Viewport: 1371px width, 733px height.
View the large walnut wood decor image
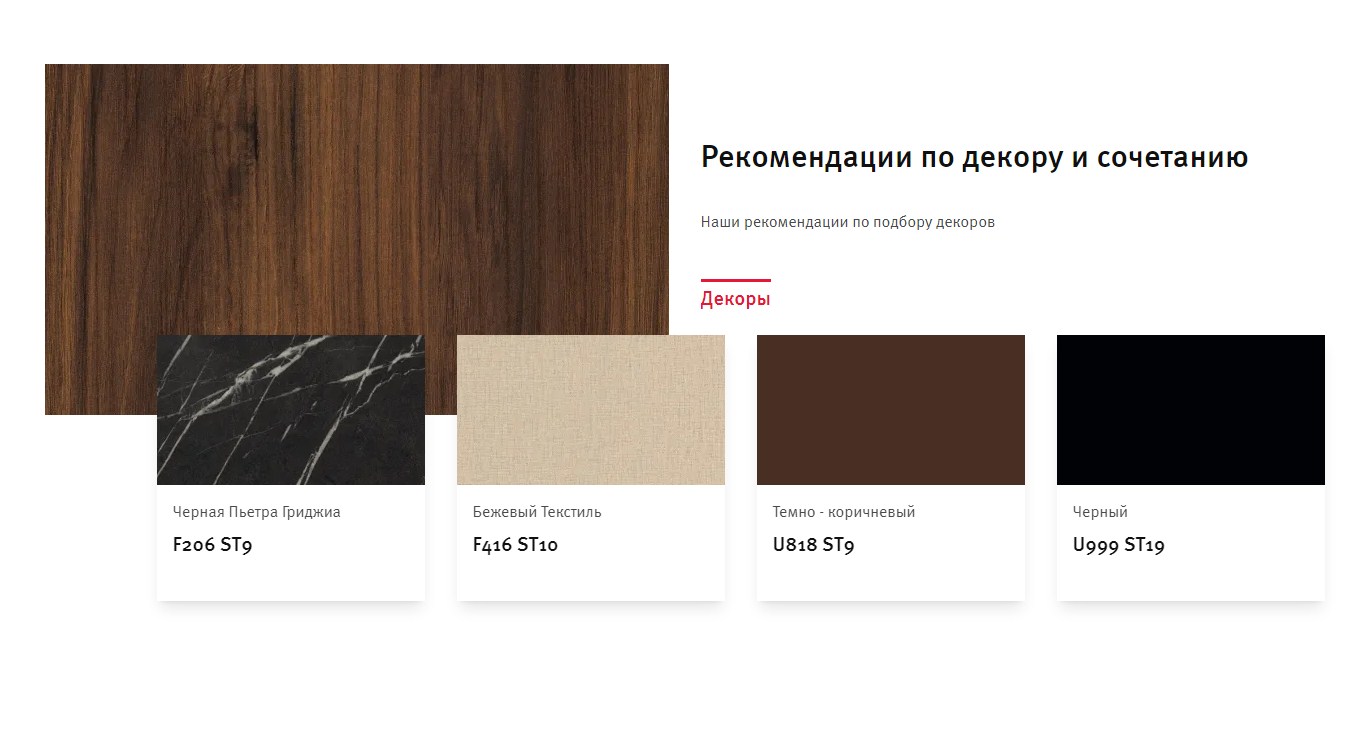(x=357, y=199)
